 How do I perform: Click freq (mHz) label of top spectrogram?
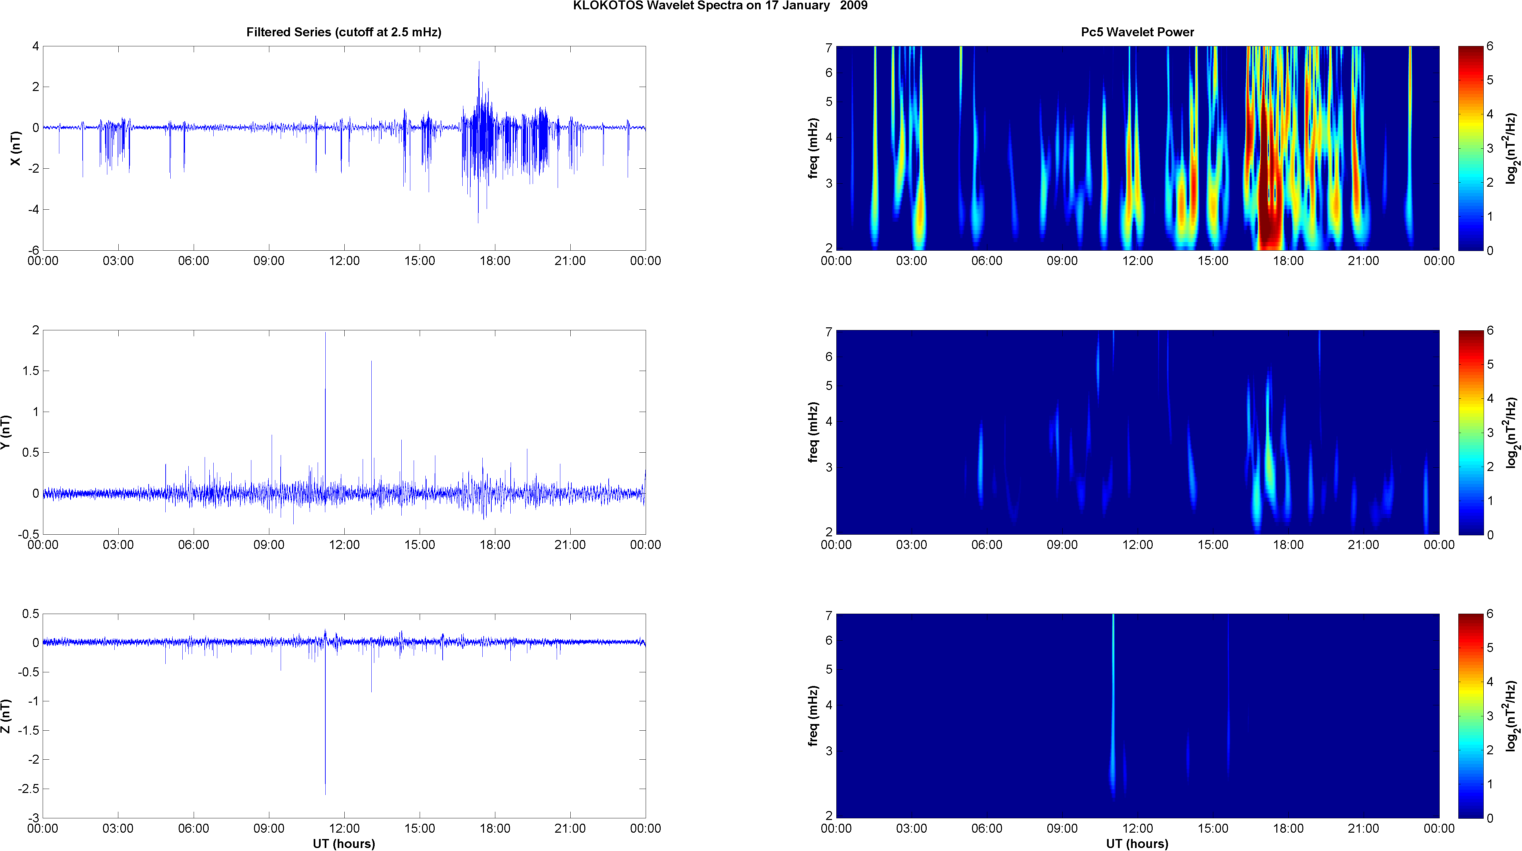point(813,148)
